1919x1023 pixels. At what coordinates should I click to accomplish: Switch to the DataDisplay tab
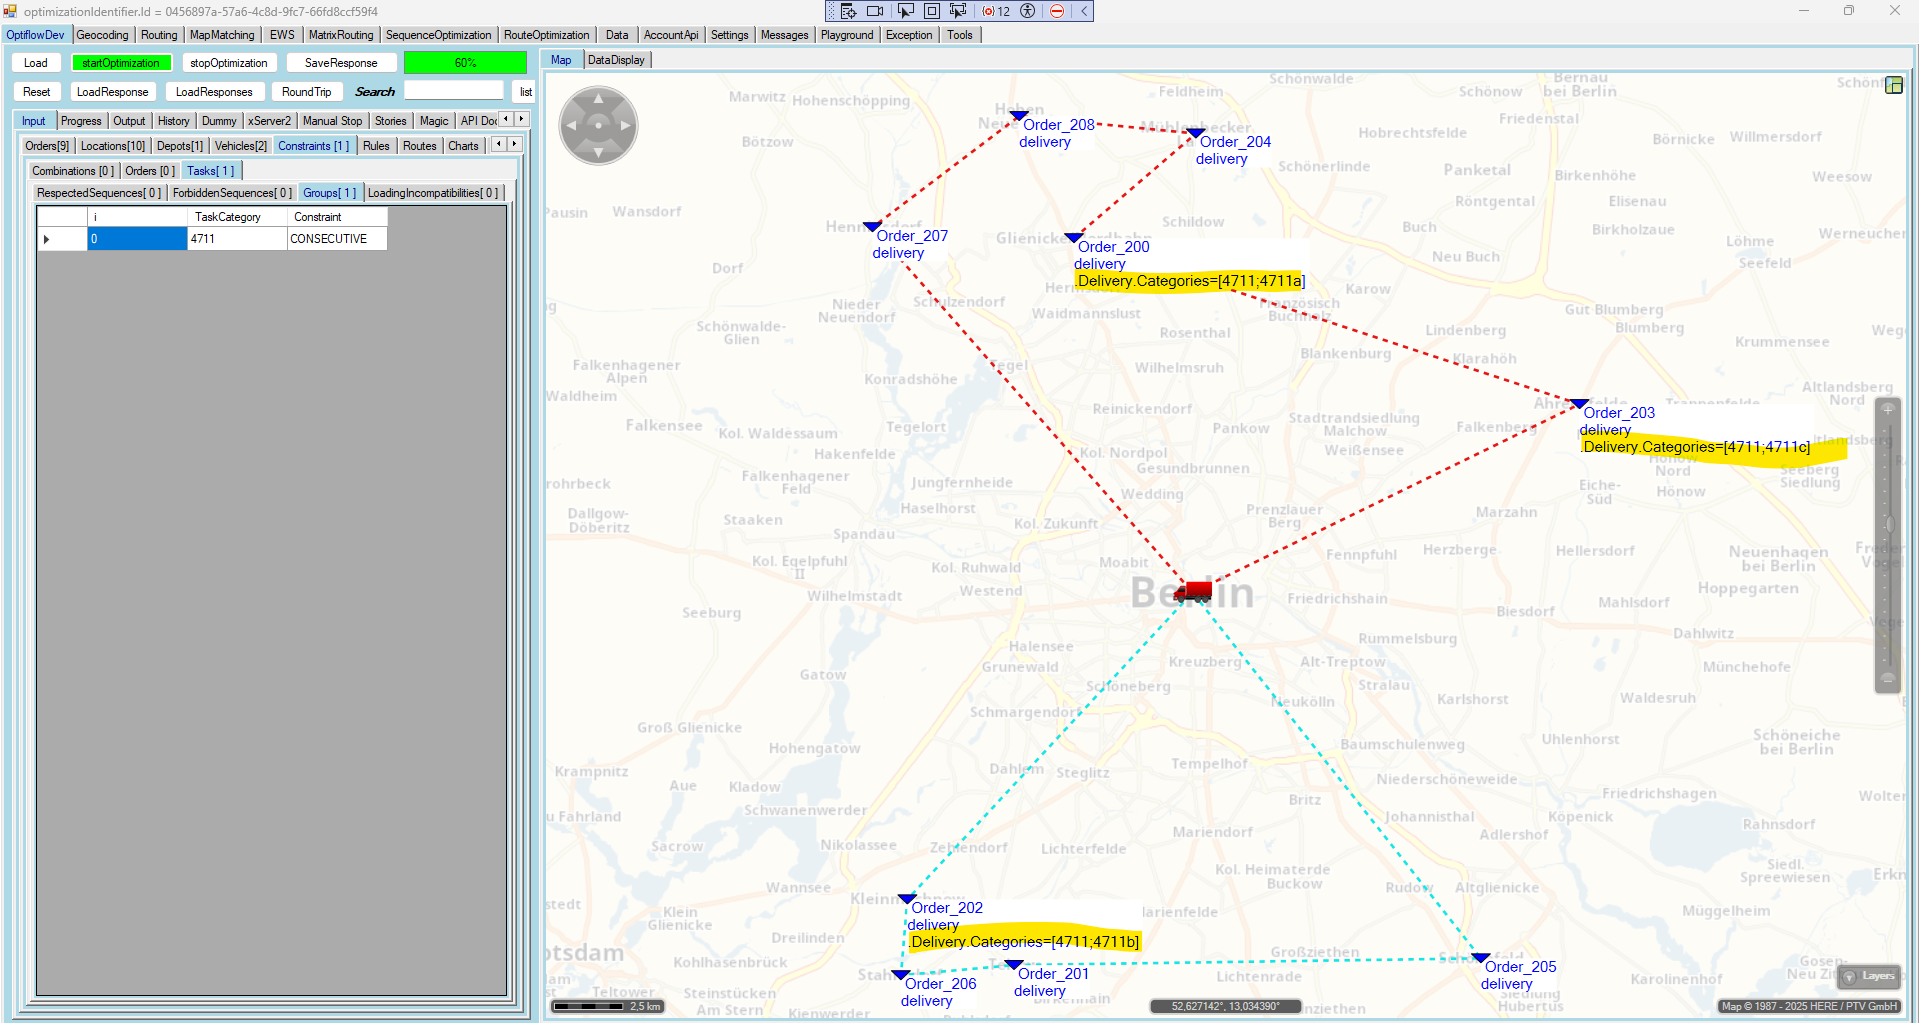coord(616,60)
